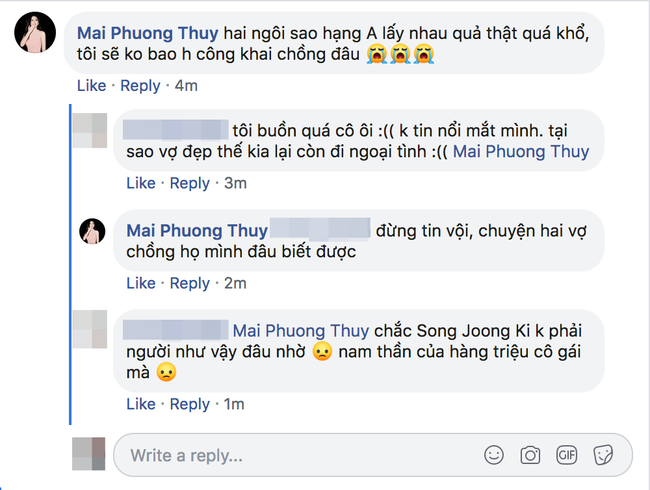
Task: Like the top comment posted 4m ago
Action: [x=91, y=86]
